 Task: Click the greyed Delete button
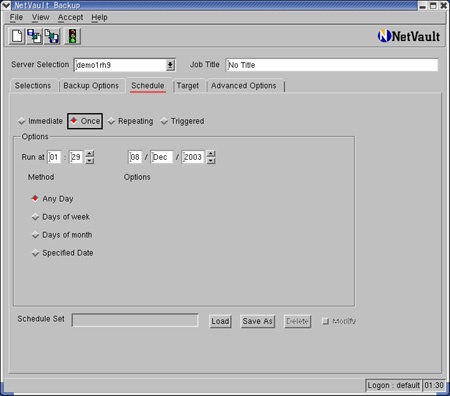(297, 321)
